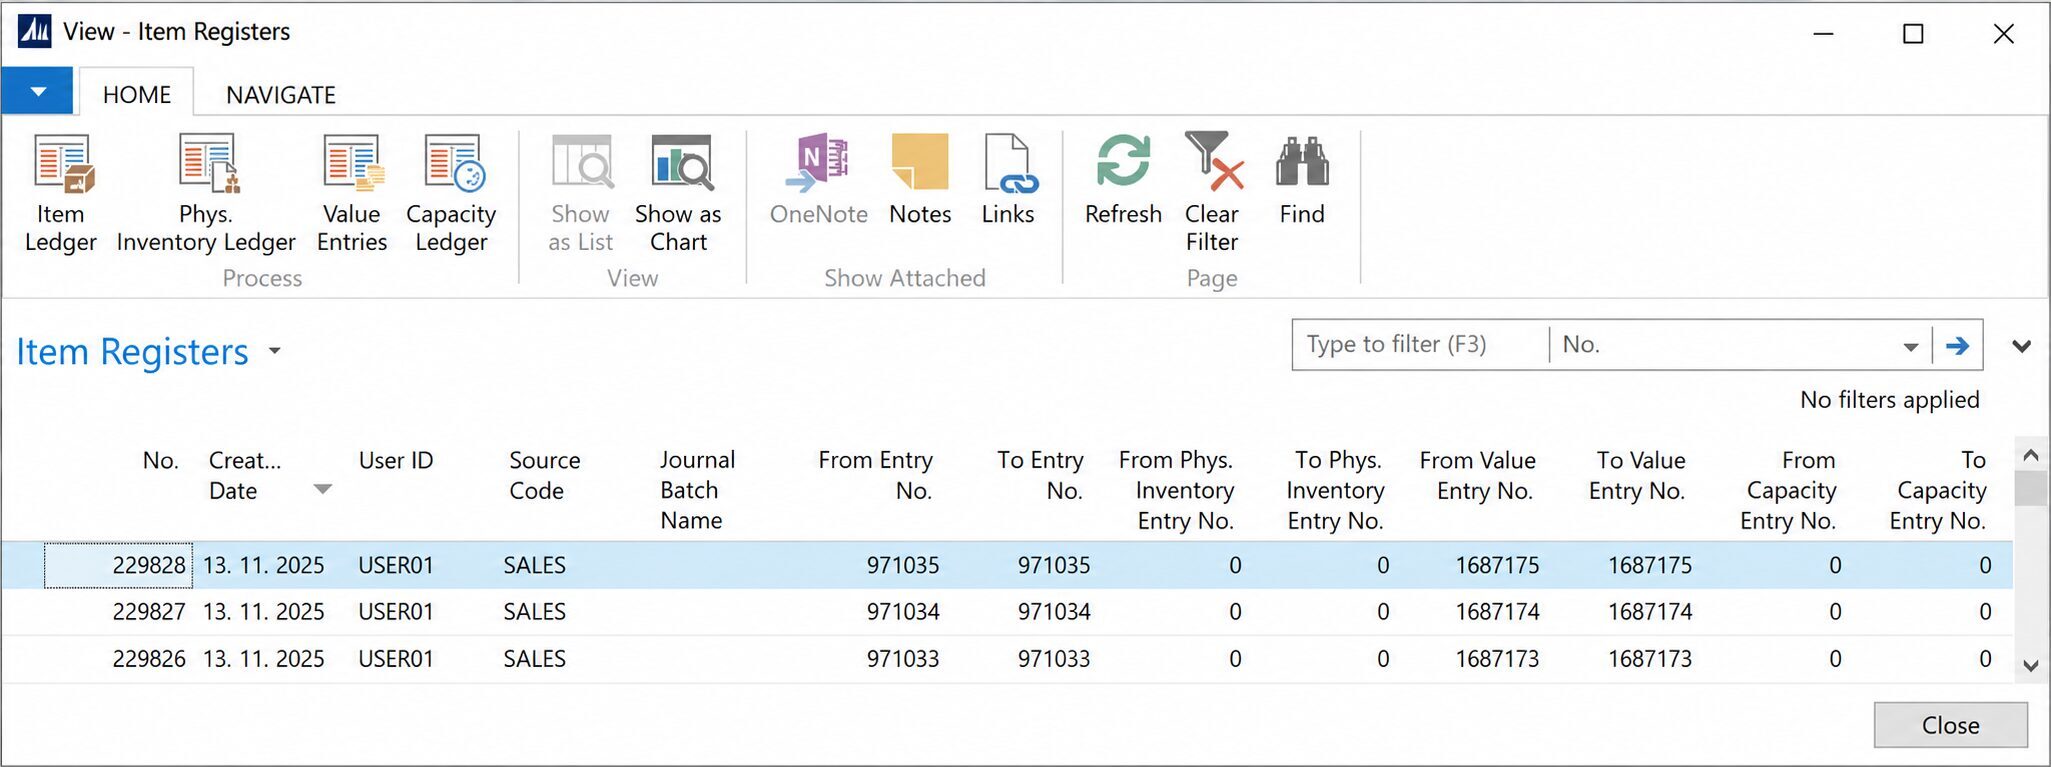Click the To Entry No. column header
Viewport: 2051px width, 767px height.
click(1040, 475)
